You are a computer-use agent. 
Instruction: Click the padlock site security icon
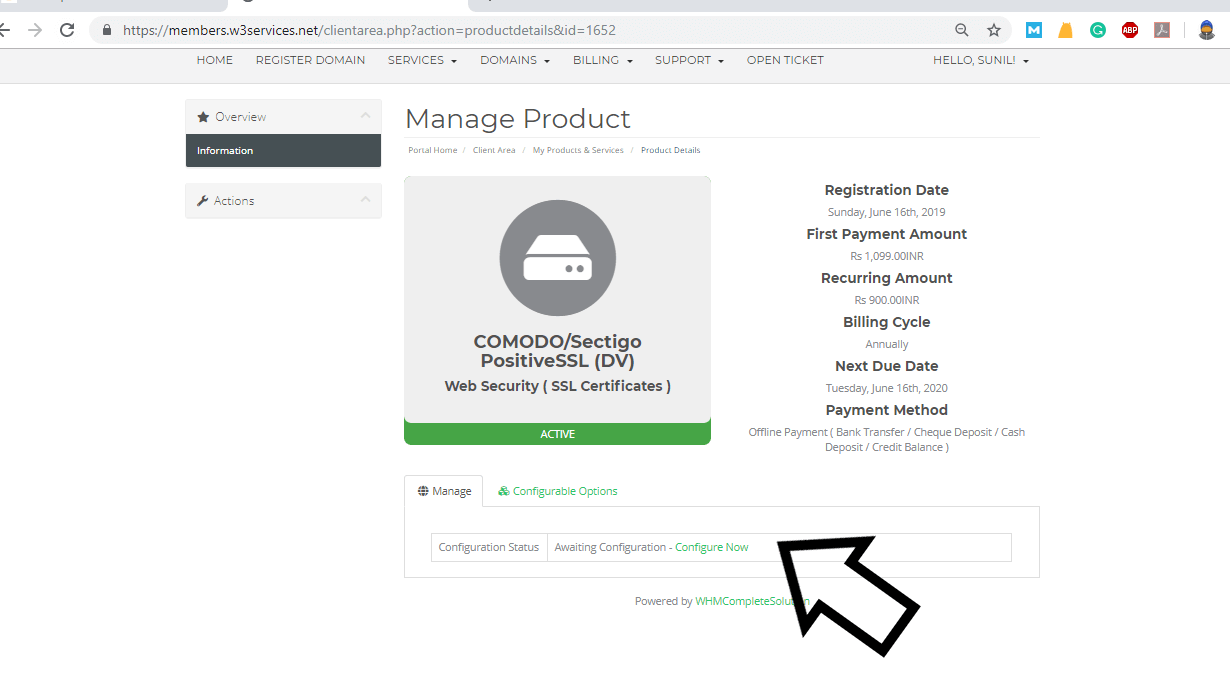tap(107, 30)
